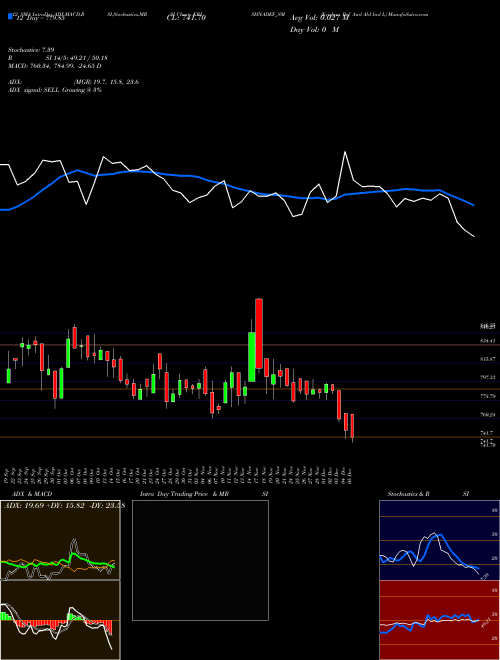Click the 797.33 price axis label
The width and height of the screenshot is (500, 660).
pos(488,378)
